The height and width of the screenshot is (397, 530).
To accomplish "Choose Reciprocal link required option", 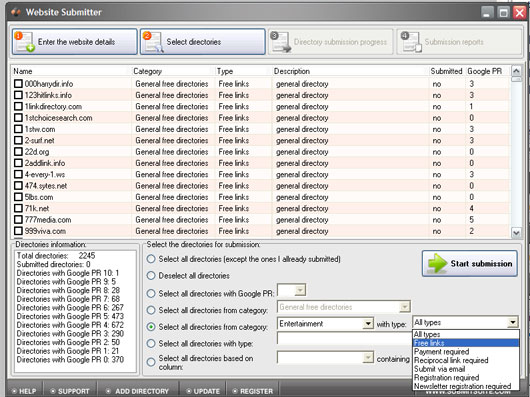I will pos(466,360).
